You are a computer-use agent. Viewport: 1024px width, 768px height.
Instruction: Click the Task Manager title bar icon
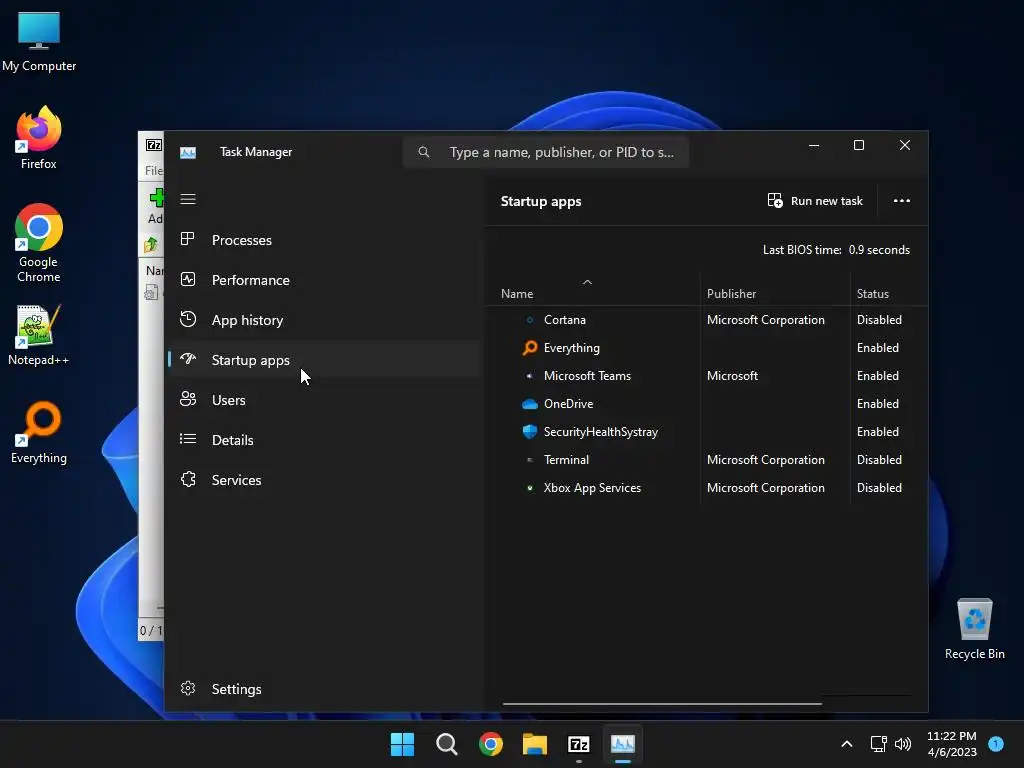[188, 152]
